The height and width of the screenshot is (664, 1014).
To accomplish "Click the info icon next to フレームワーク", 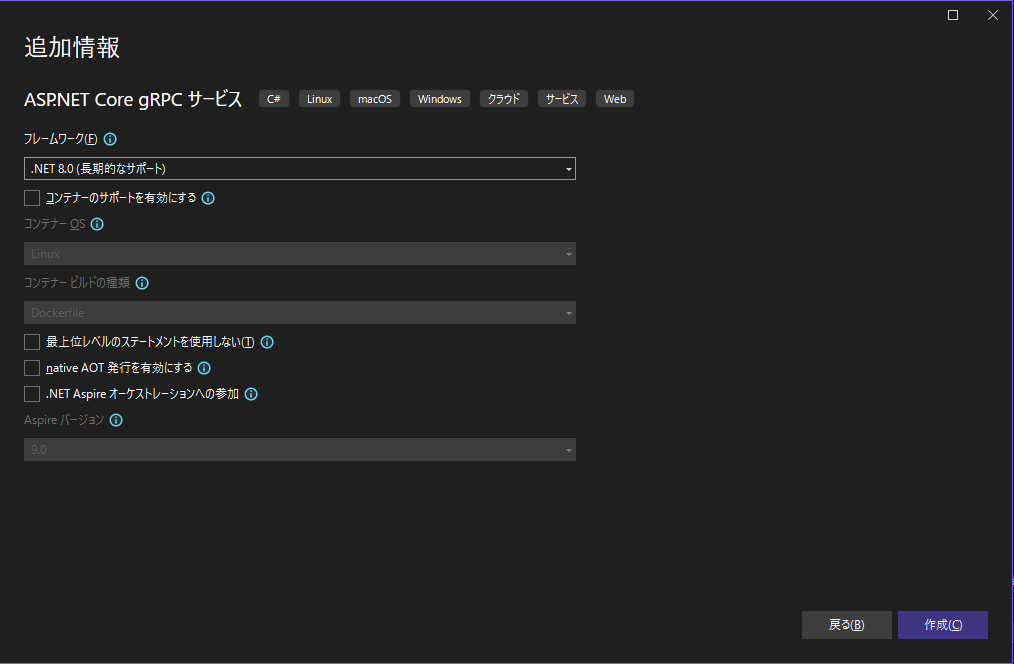I will pyautogui.click(x=110, y=139).
